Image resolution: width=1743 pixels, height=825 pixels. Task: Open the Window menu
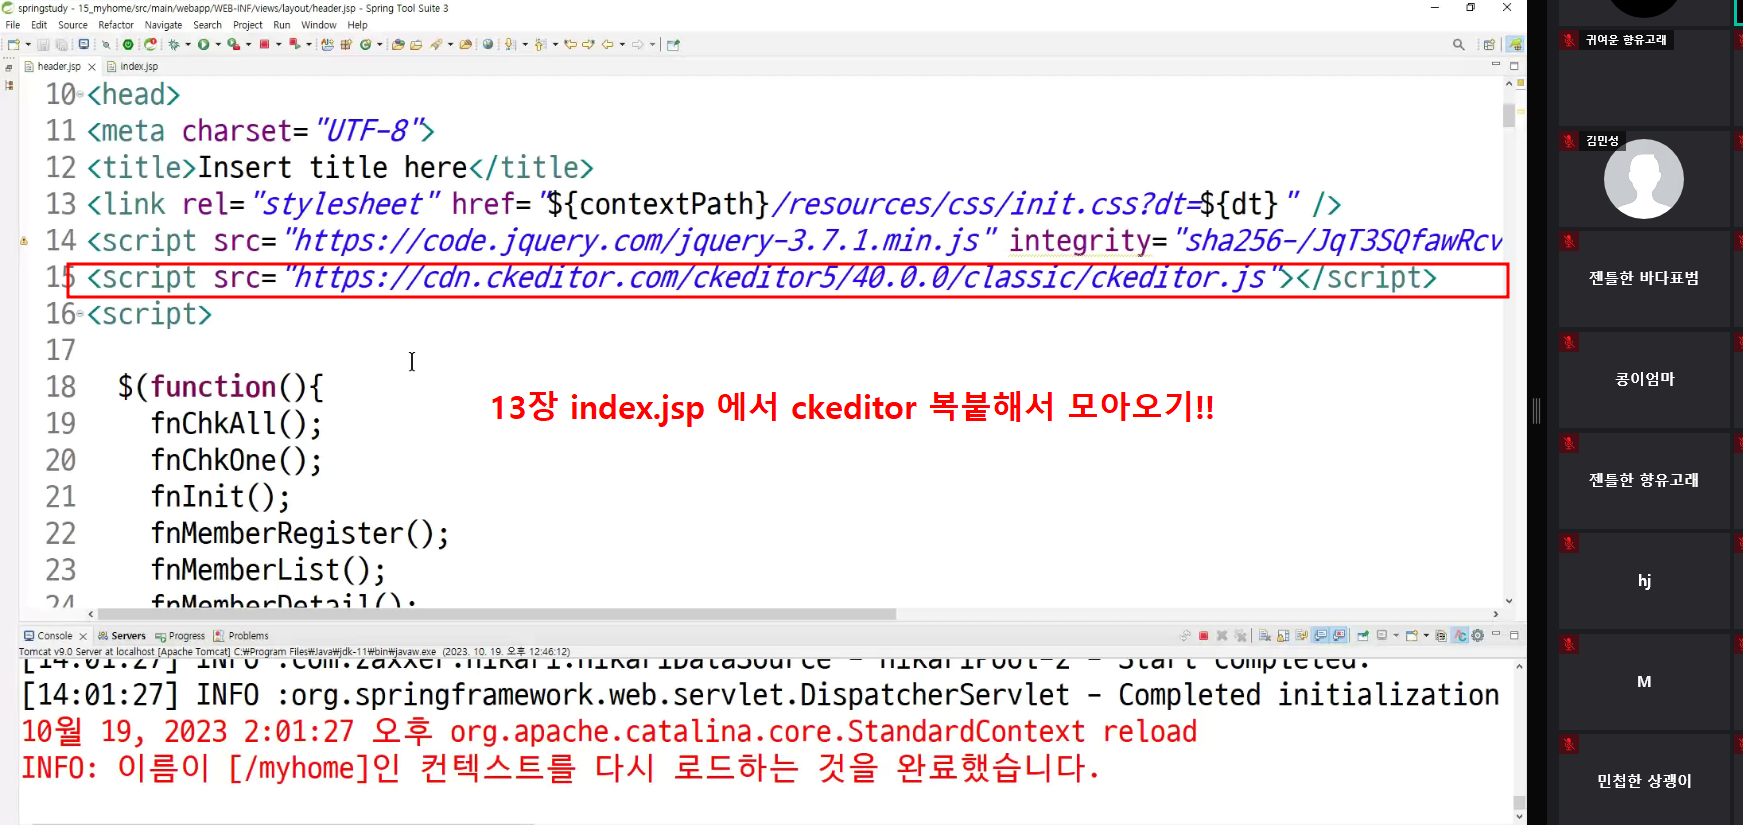[319, 25]
